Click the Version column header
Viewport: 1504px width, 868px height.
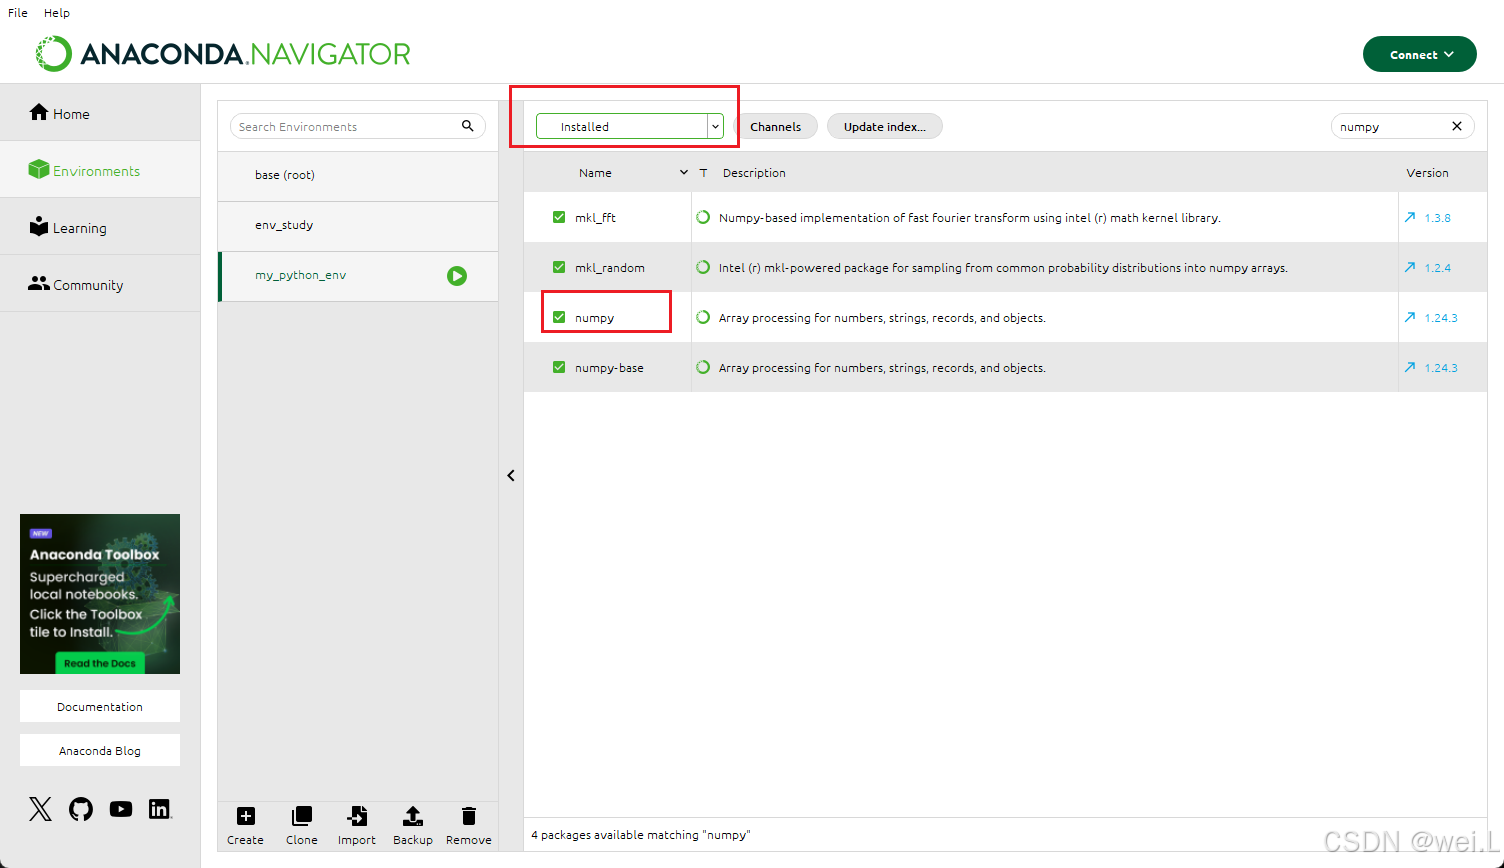click(1427, 173)
